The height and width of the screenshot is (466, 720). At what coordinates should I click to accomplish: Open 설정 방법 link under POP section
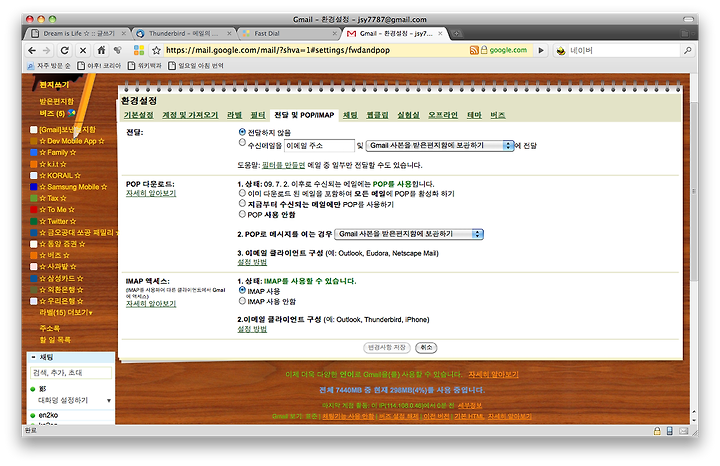coord(252,262)
